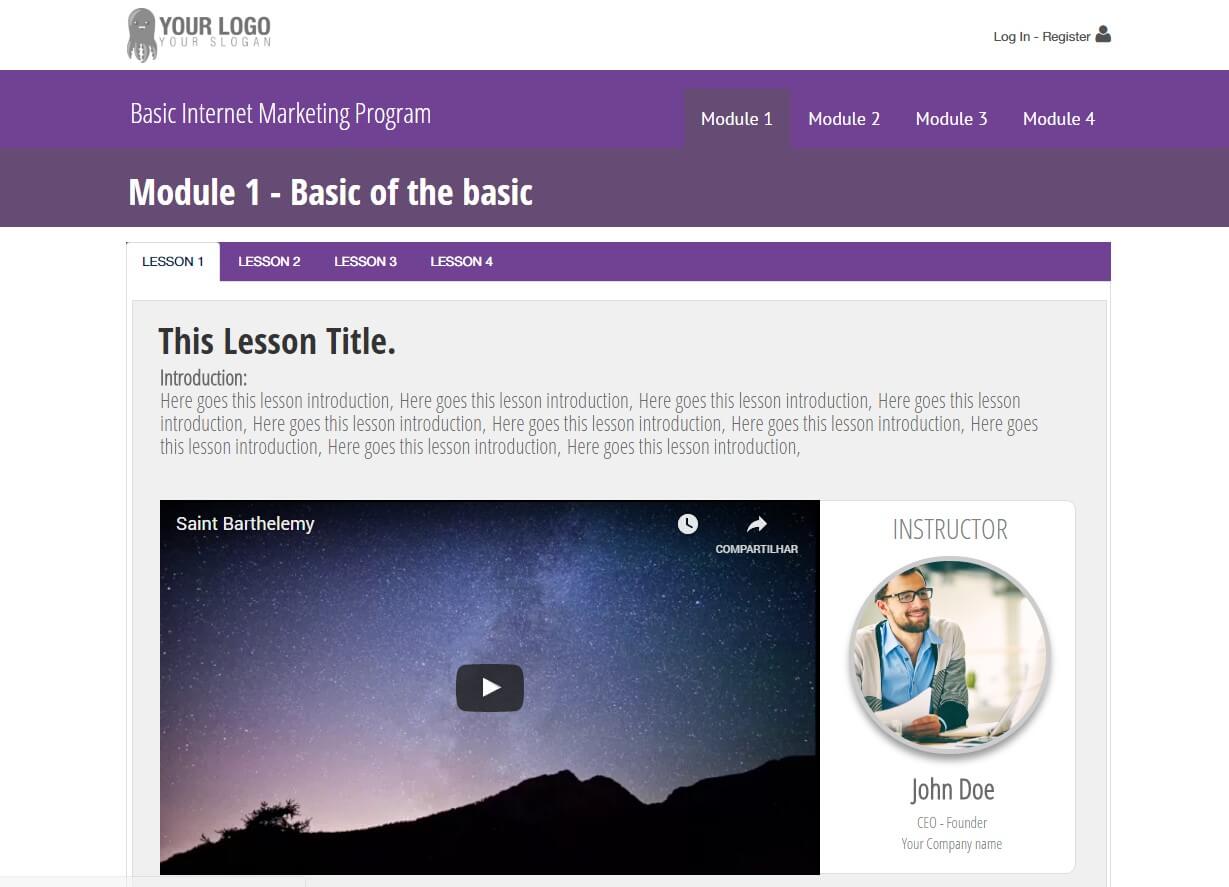Click the instructor's circular photo
Image resolution: width=1229 pixels, height=887 pixels.
[x=950, y=656]
